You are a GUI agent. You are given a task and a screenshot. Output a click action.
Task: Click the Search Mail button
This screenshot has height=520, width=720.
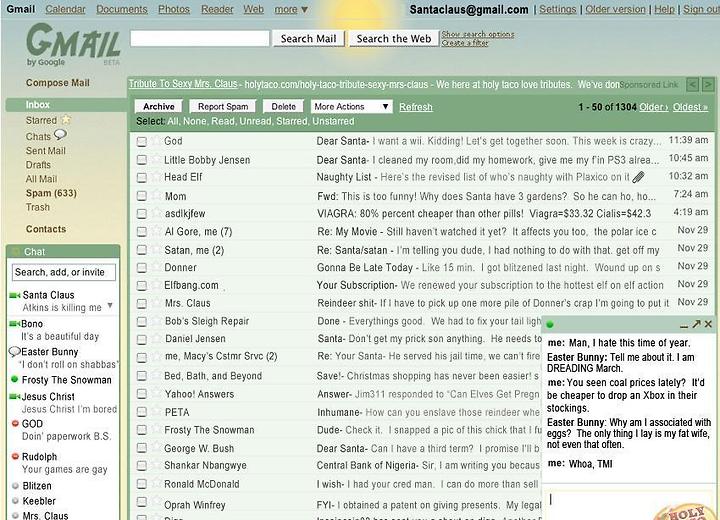308,39
